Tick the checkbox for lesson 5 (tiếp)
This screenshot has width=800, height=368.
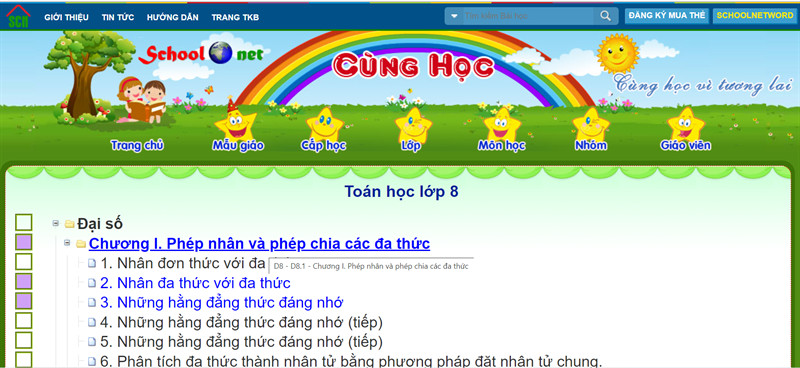tap(23, 340)
